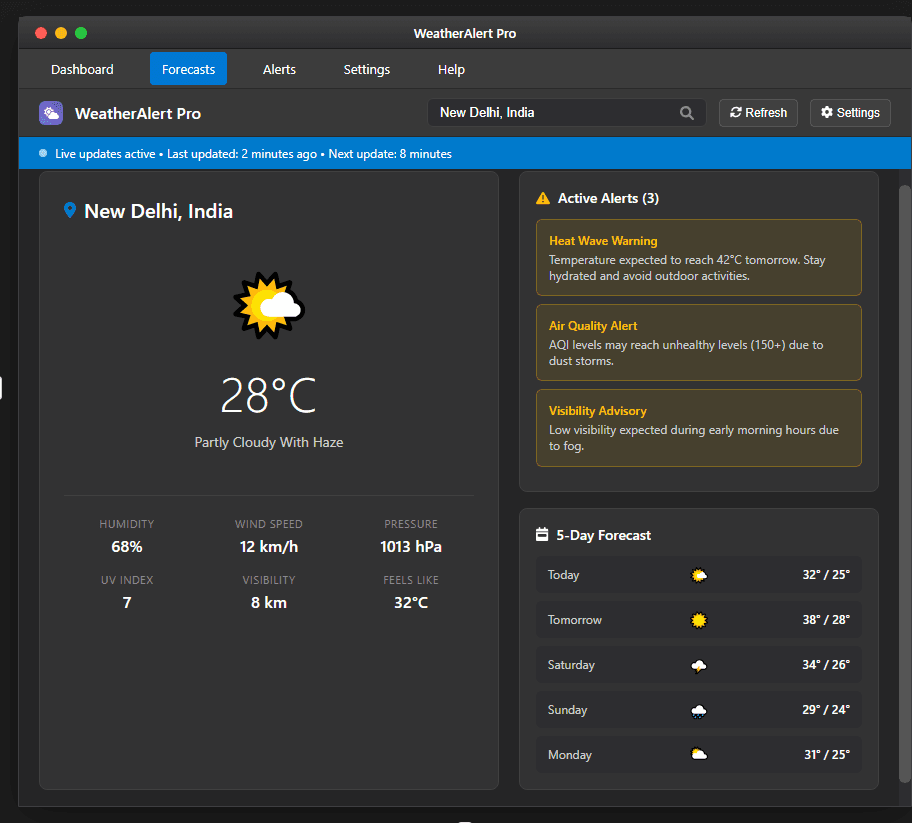
Task: Focus the New Delhi, India search field
Action: [555, 113]
